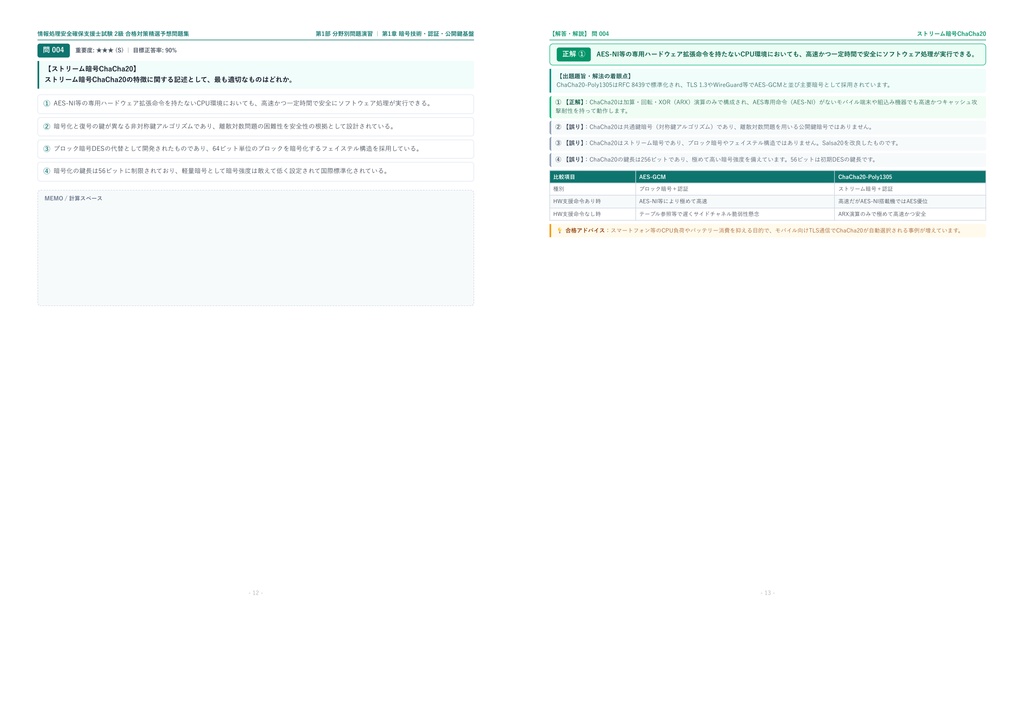Click the 【解答・解説】 問 004 page header
The height and width of the screenshot is (724, 1024).
579,33
